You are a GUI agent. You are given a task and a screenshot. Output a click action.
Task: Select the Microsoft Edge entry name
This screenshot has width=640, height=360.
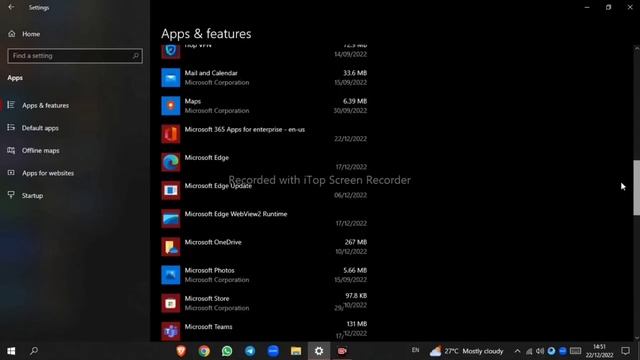pyautogui.click(x=207, y=158)
